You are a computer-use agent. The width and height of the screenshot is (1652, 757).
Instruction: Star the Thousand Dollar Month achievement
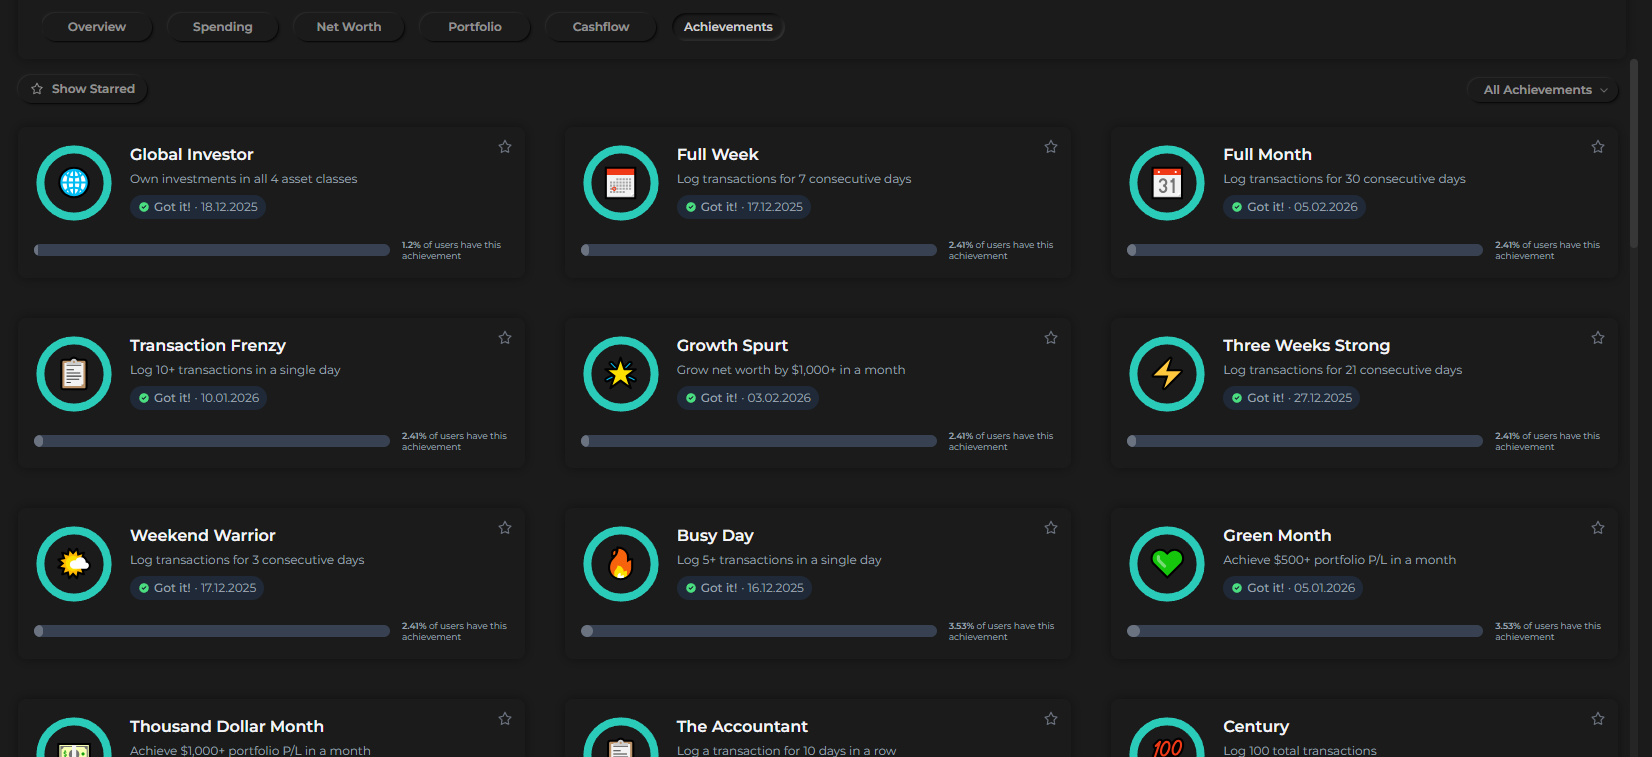pyautogui.click(x=505, y=719)
